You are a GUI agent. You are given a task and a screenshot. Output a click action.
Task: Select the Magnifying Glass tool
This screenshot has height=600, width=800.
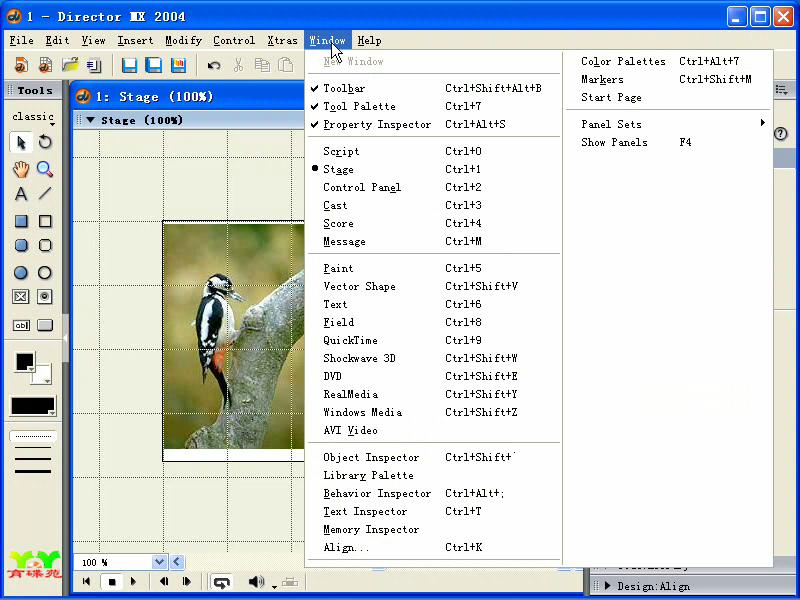[x=45, y=169]
